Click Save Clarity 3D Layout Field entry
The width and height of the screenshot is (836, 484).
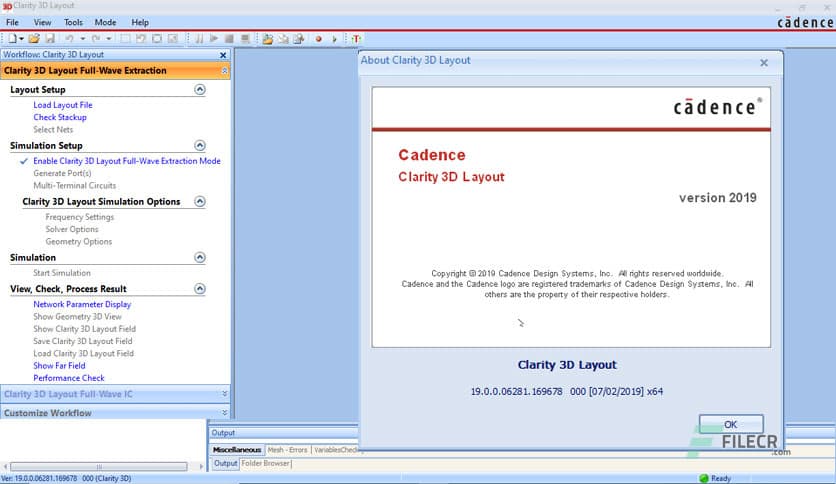point(83,341)
